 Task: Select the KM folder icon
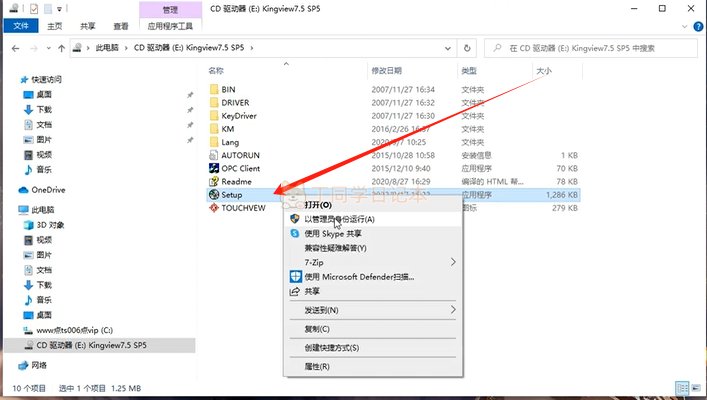(214, 129)
